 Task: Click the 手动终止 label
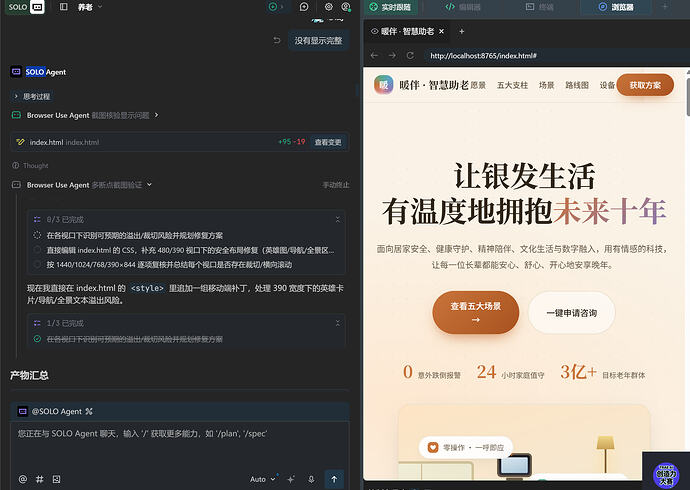point(336,185)
